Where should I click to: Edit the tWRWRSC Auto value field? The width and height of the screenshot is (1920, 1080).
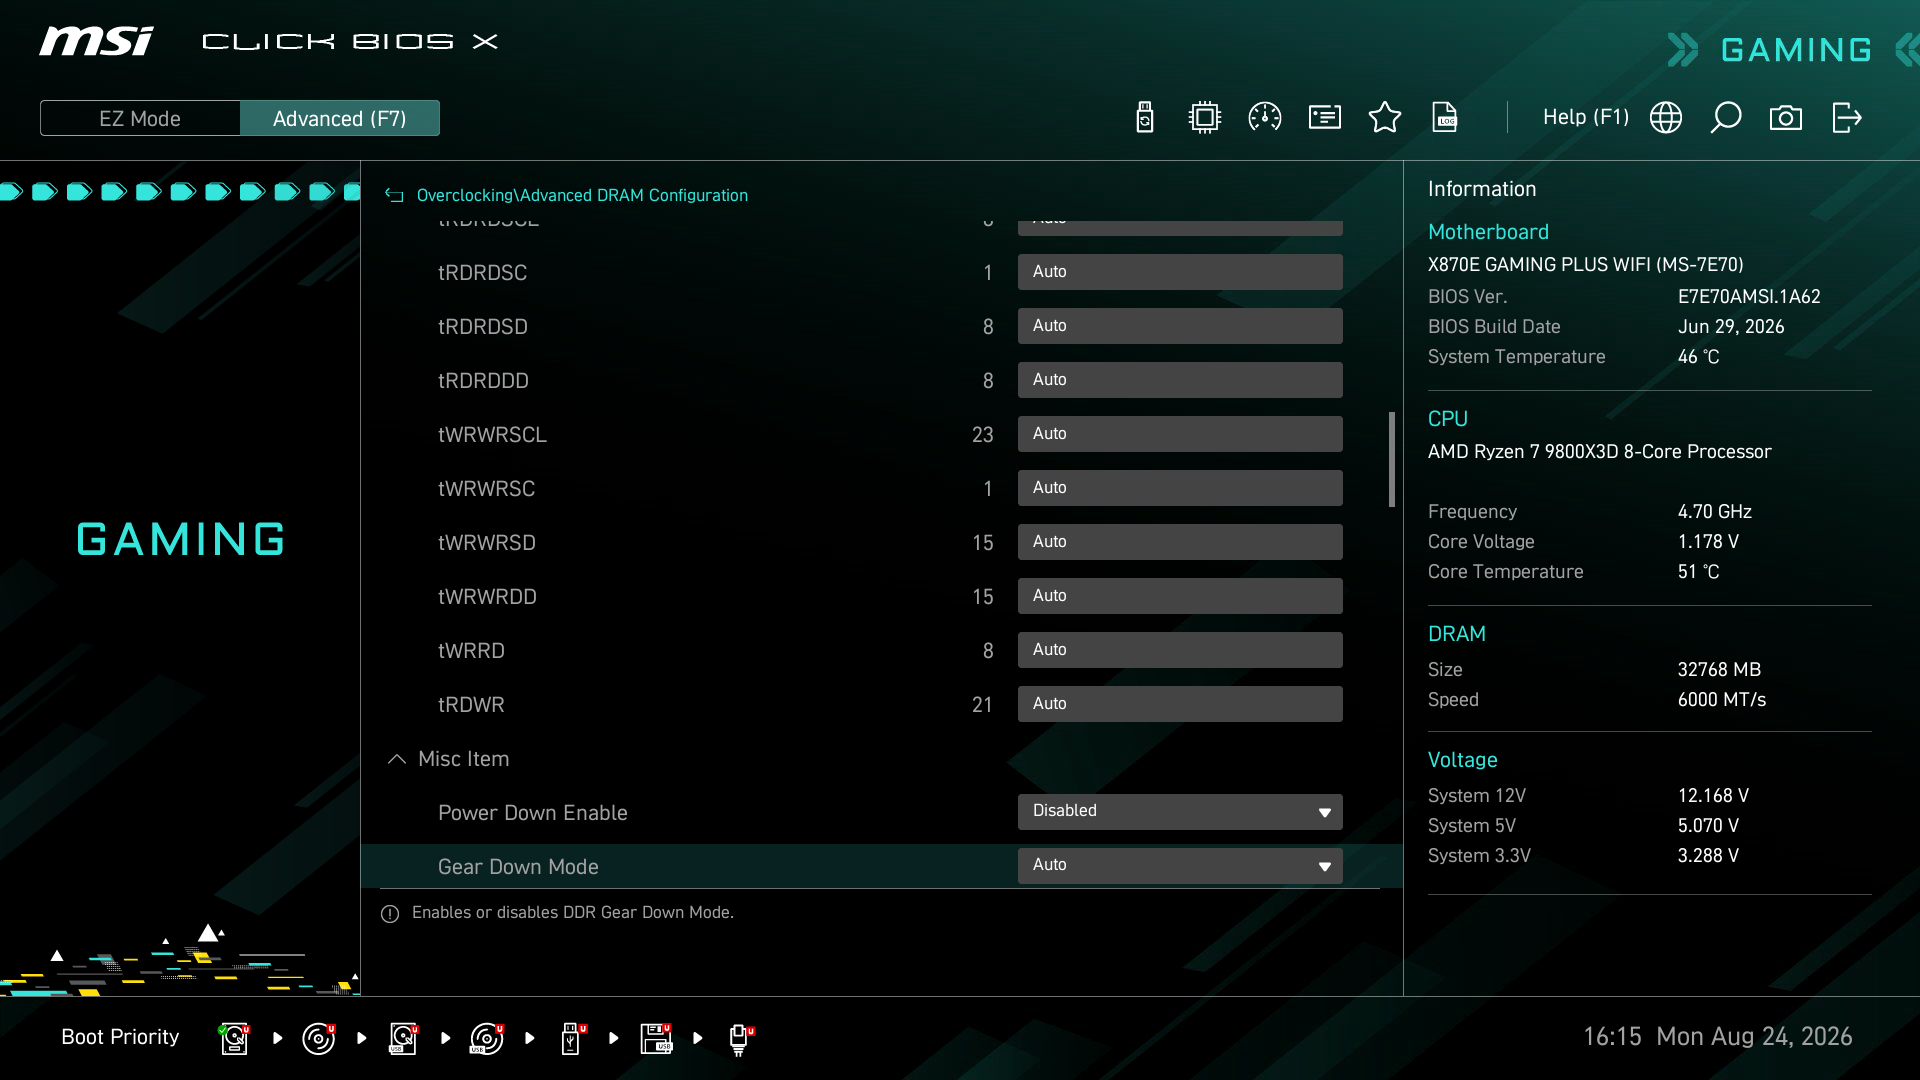tap(1180, 488)
